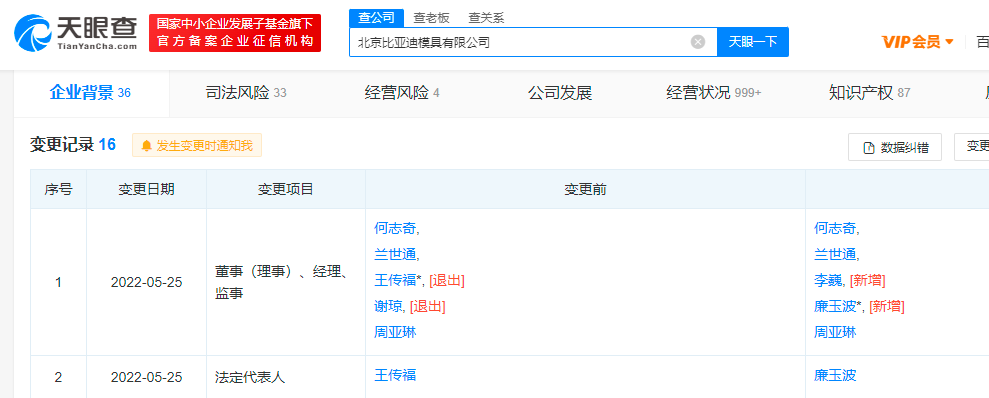Open the VIP会员 dropdown
Viewport: 989px width, 398px height.
(918, 42)
